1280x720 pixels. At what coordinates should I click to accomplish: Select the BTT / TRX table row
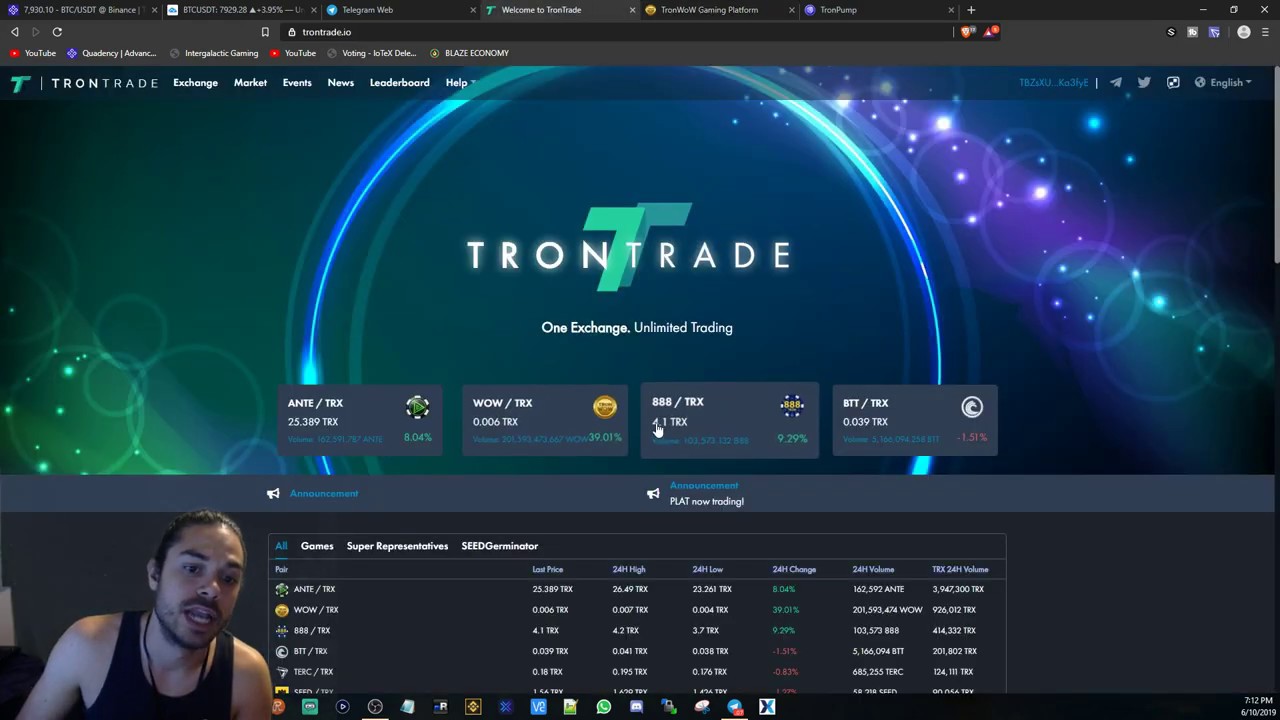(637, 652)
